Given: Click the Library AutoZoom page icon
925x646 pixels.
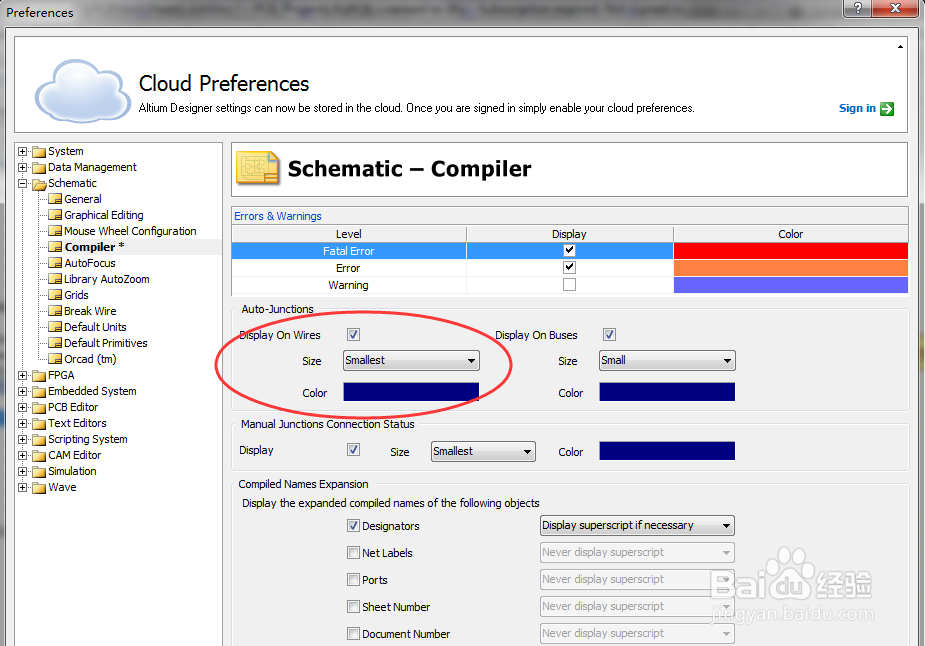Looking at the screenshot, I should pyautogui.click(x=55, y=279).
